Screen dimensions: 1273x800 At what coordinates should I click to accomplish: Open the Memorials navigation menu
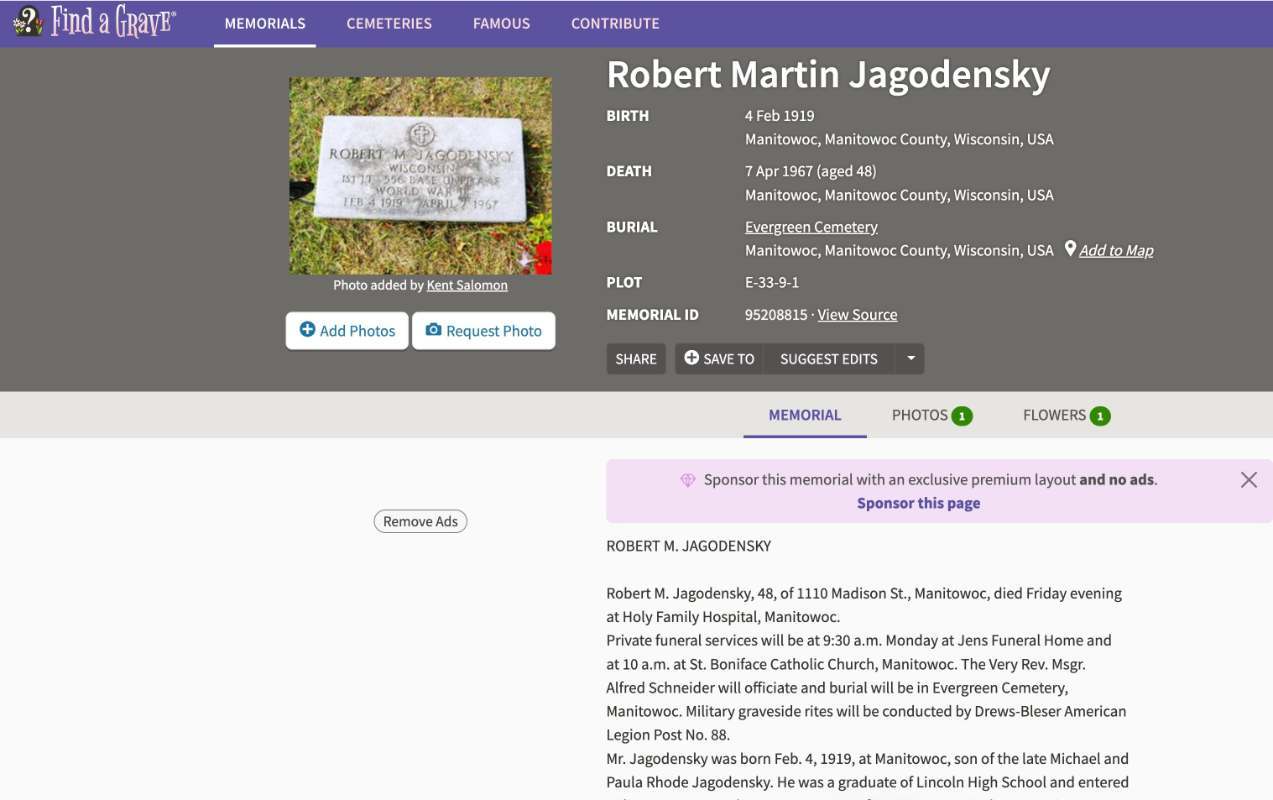(265, 23)
